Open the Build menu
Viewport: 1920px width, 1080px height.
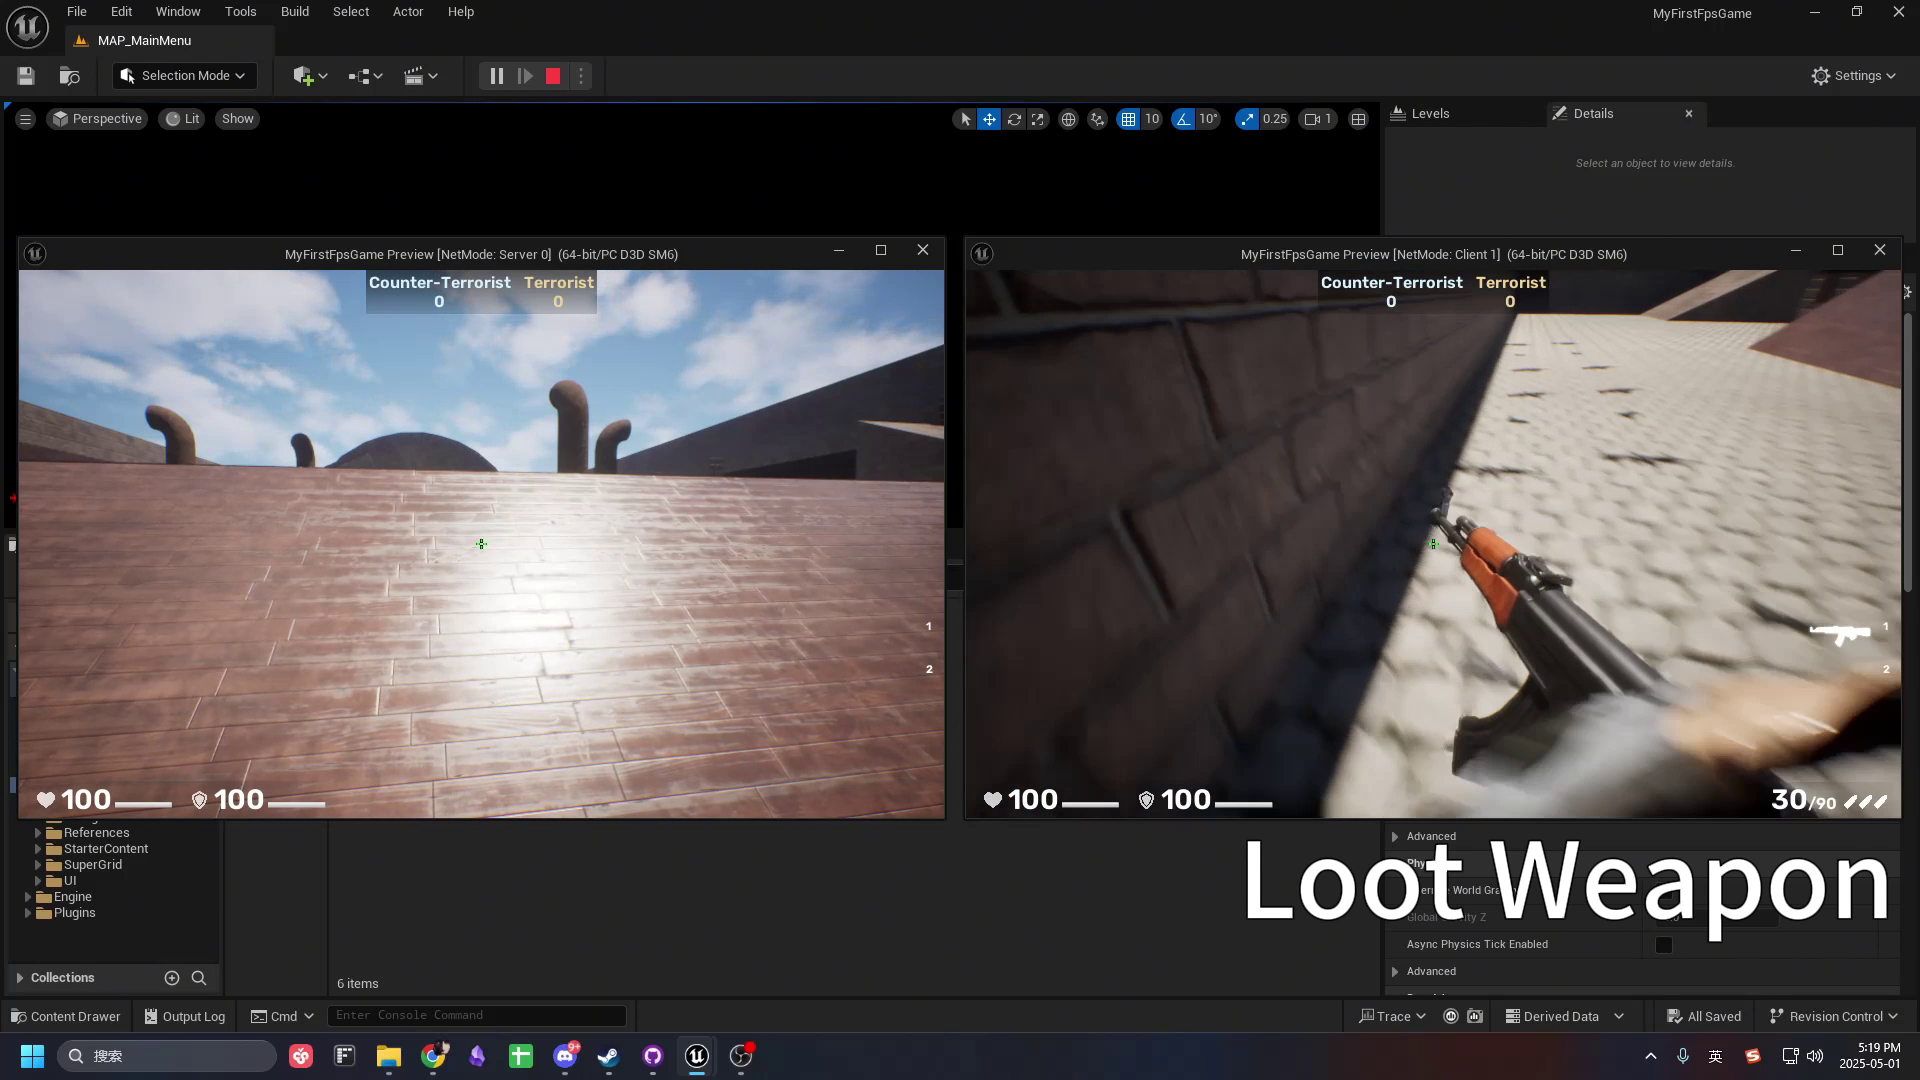(x=294, y=12)
